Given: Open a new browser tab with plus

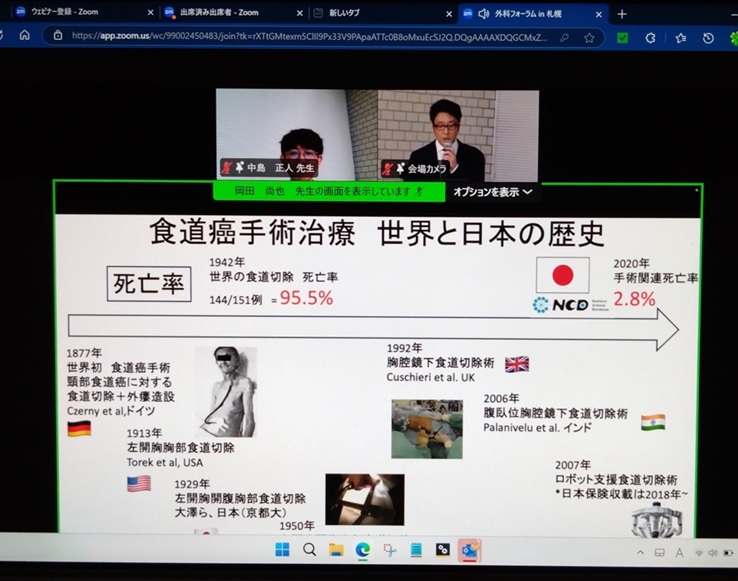Looking at the screenshot, I should coord(622,14).
